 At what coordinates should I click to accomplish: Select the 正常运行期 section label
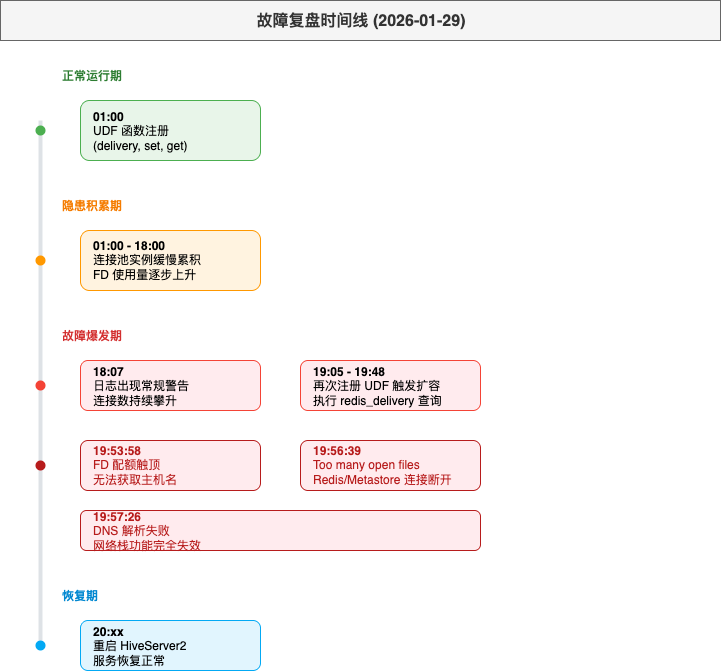[92, 76]
